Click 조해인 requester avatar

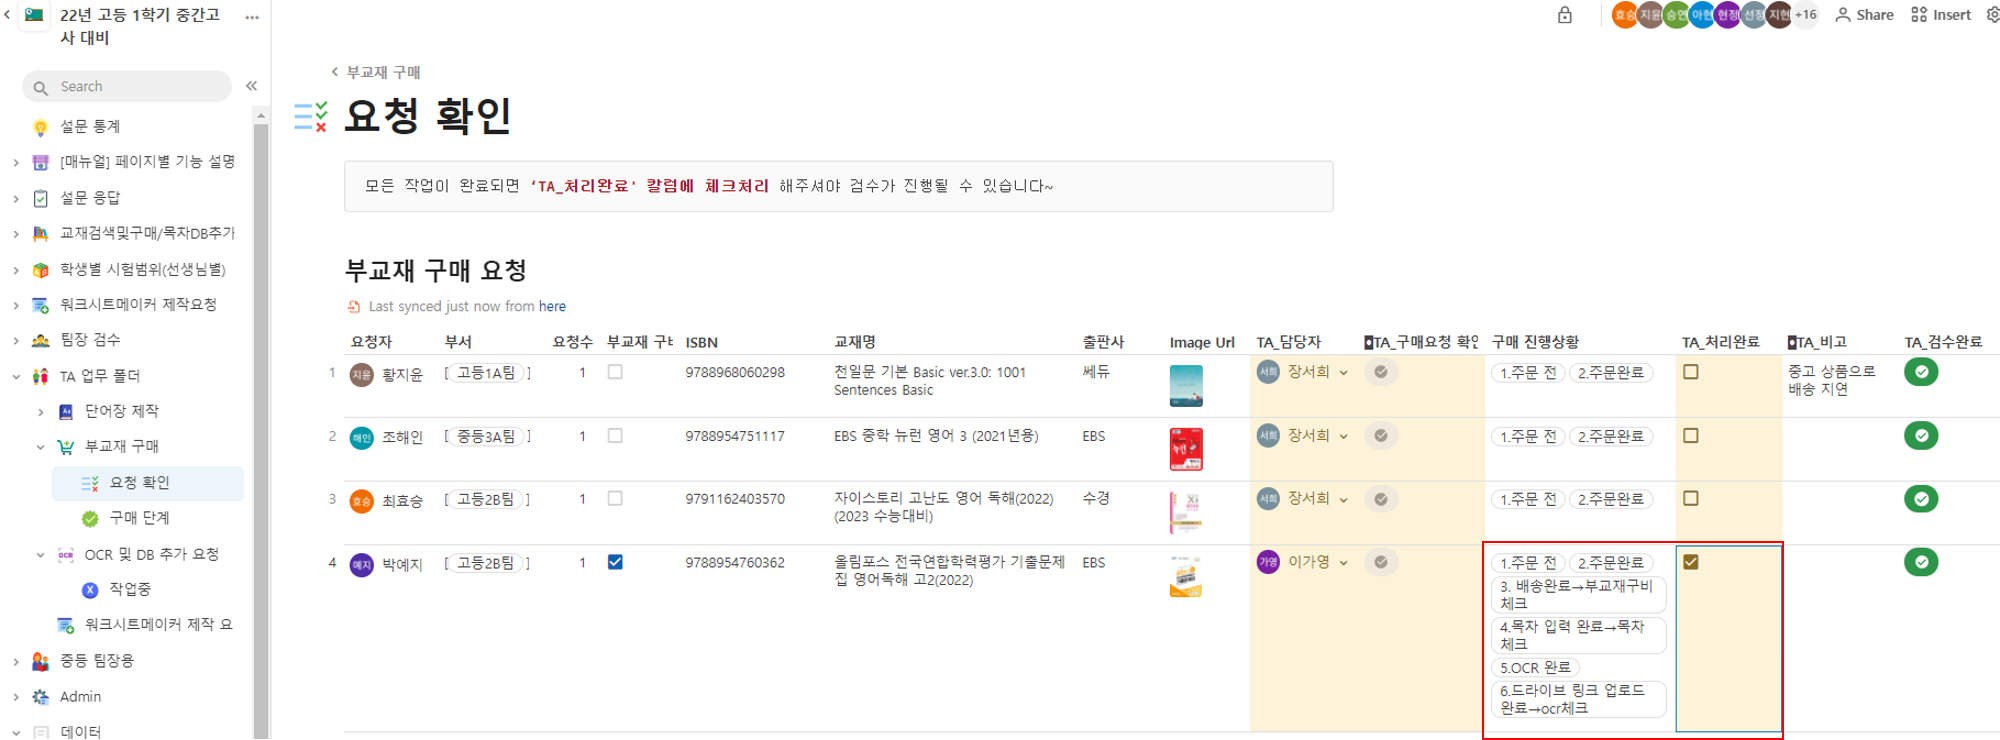pos(361,438)
